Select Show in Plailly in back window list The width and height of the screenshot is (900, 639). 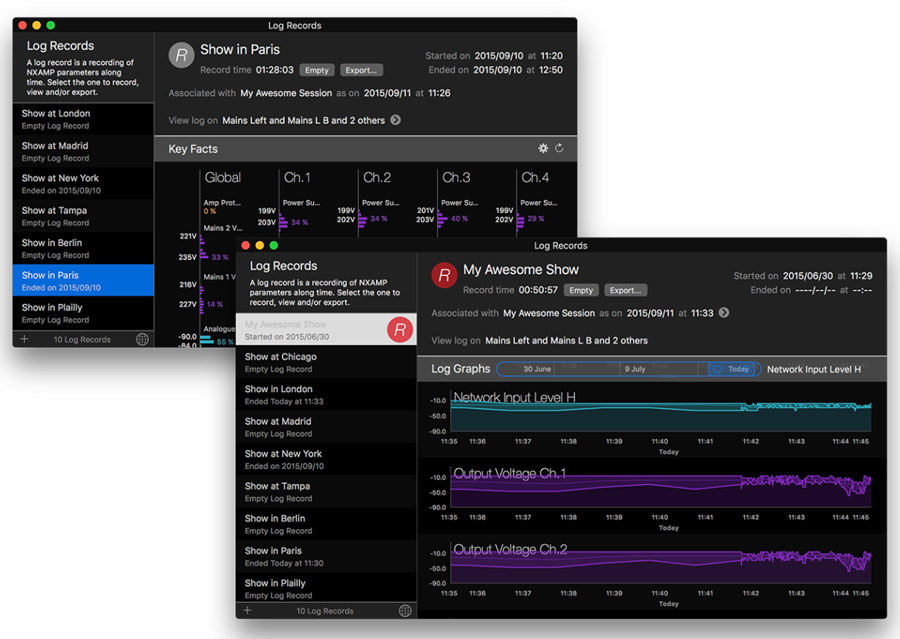point(83,313)
